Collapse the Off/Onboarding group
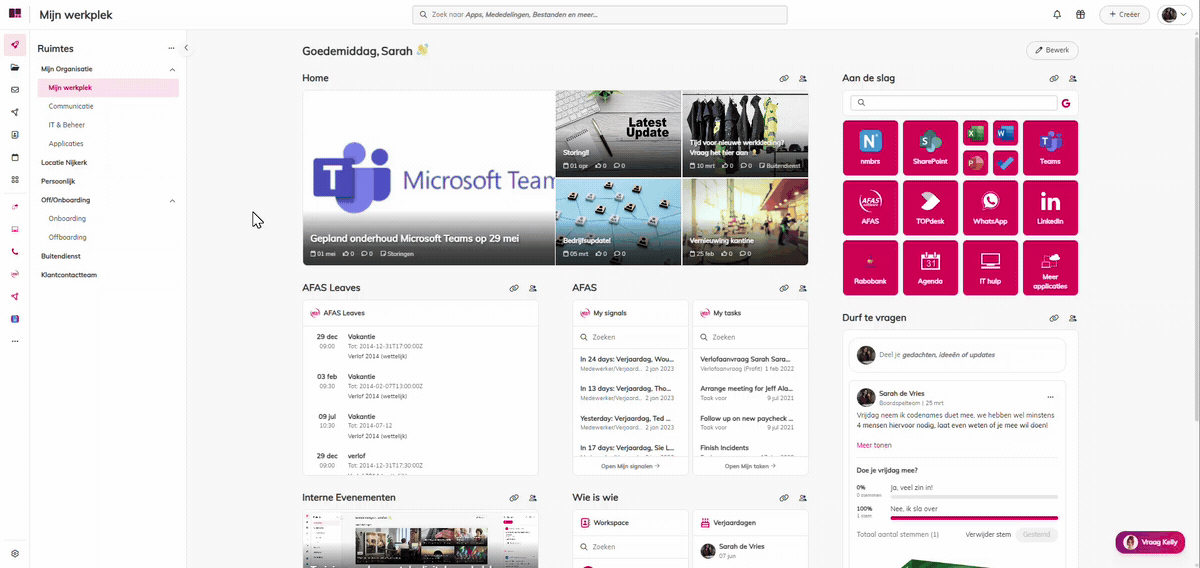 (172, 200)
